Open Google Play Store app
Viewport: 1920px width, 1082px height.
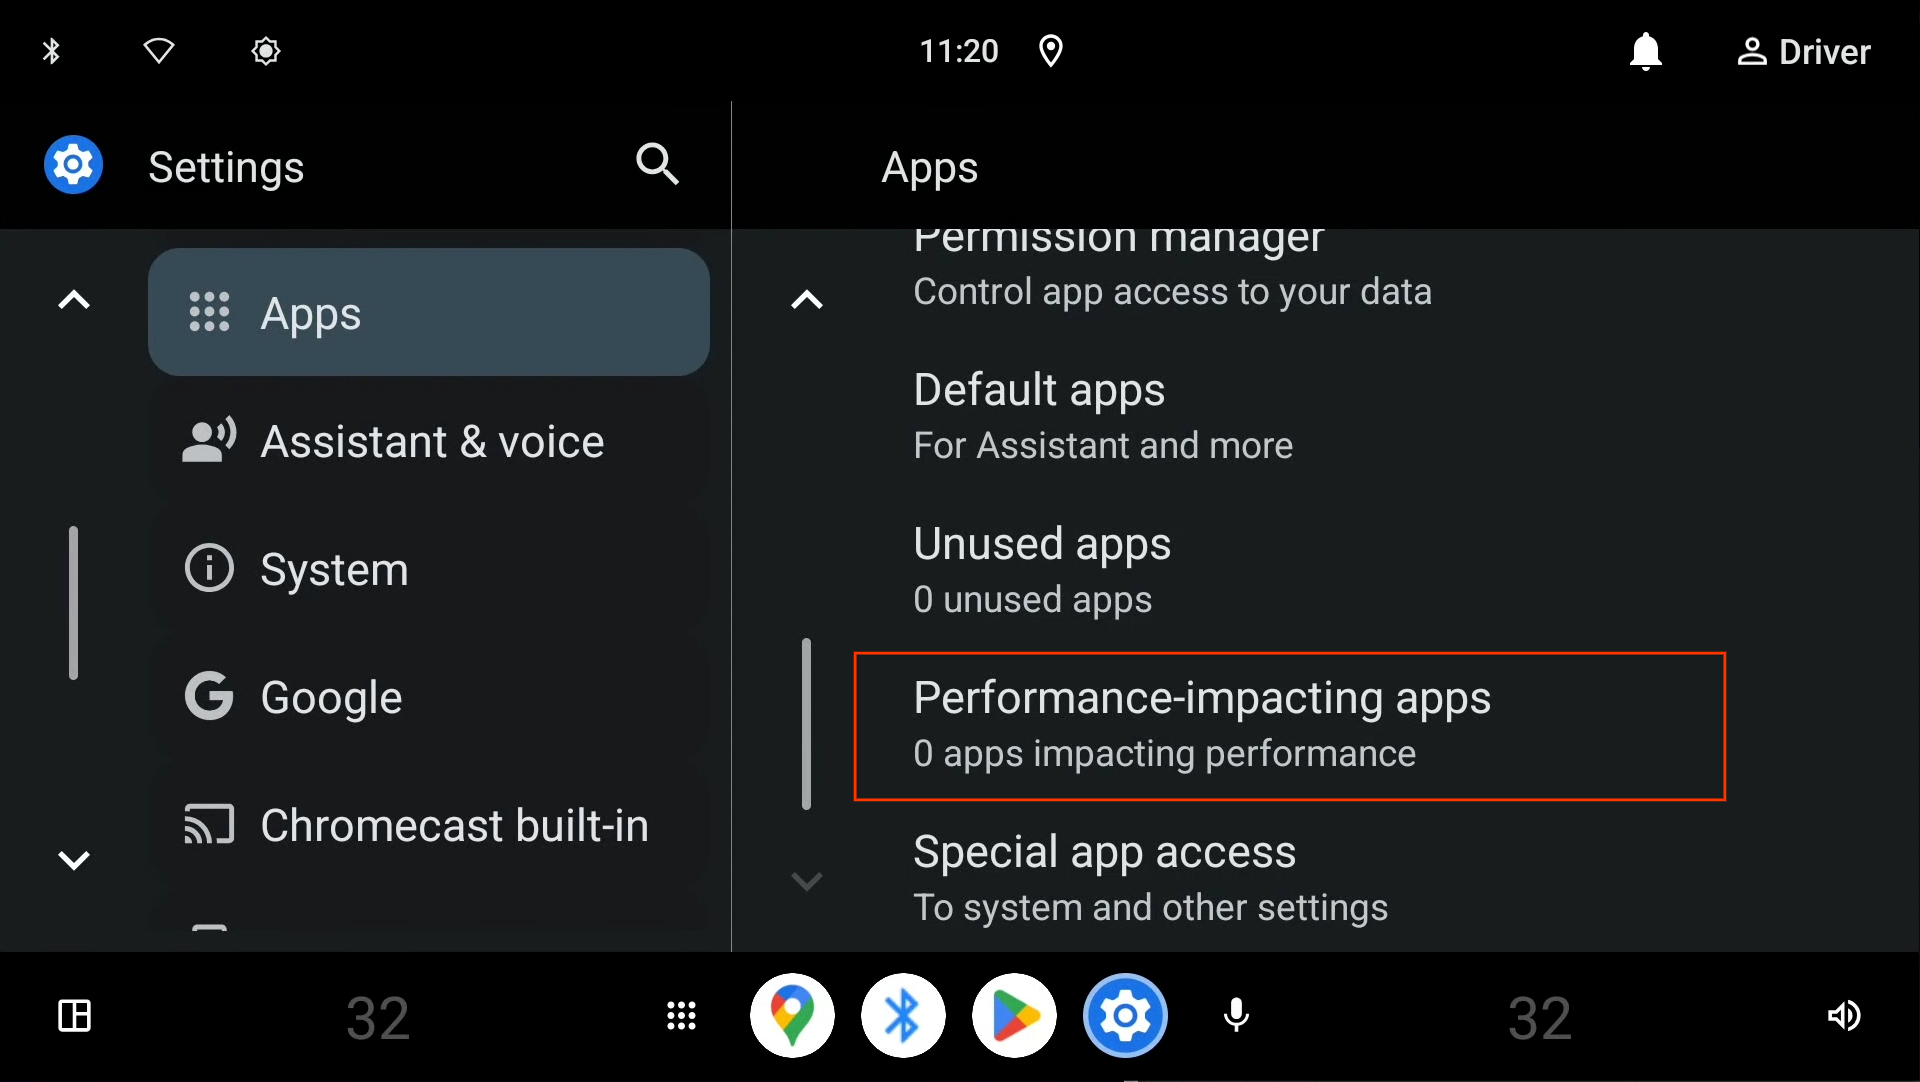click(x=1014, y=1015)
